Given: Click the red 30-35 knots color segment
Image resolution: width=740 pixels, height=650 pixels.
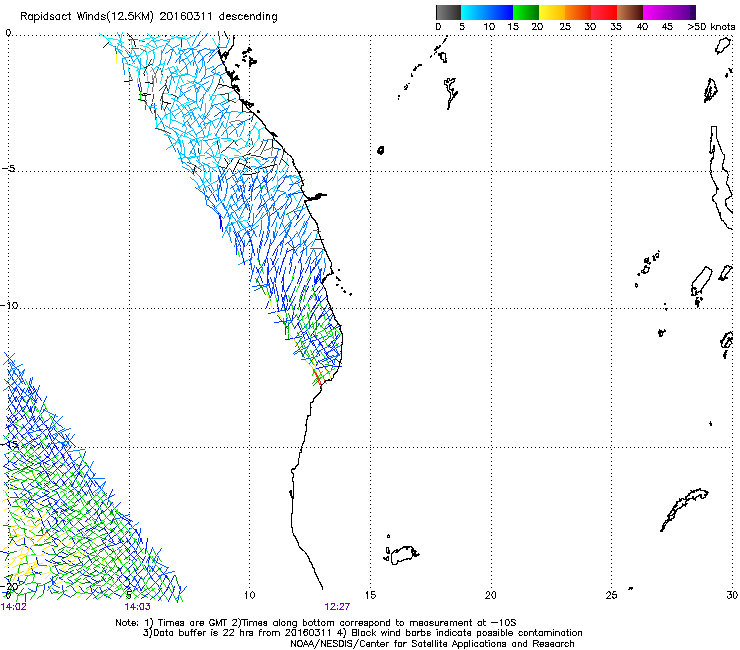Looking at the screenshot, I should pos(604,12).
